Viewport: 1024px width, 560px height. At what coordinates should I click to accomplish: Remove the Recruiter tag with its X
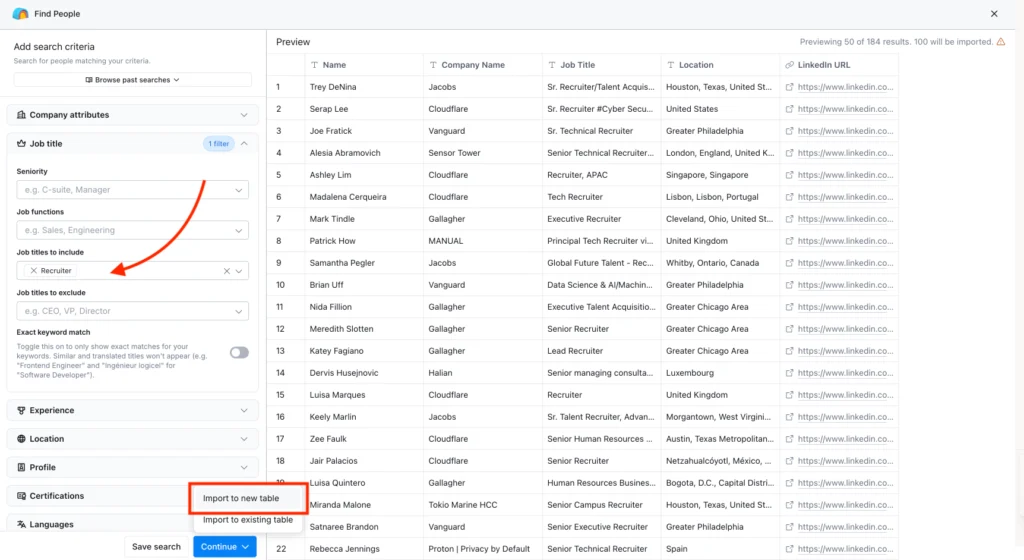pyautogui.click(x=34, y=271)
